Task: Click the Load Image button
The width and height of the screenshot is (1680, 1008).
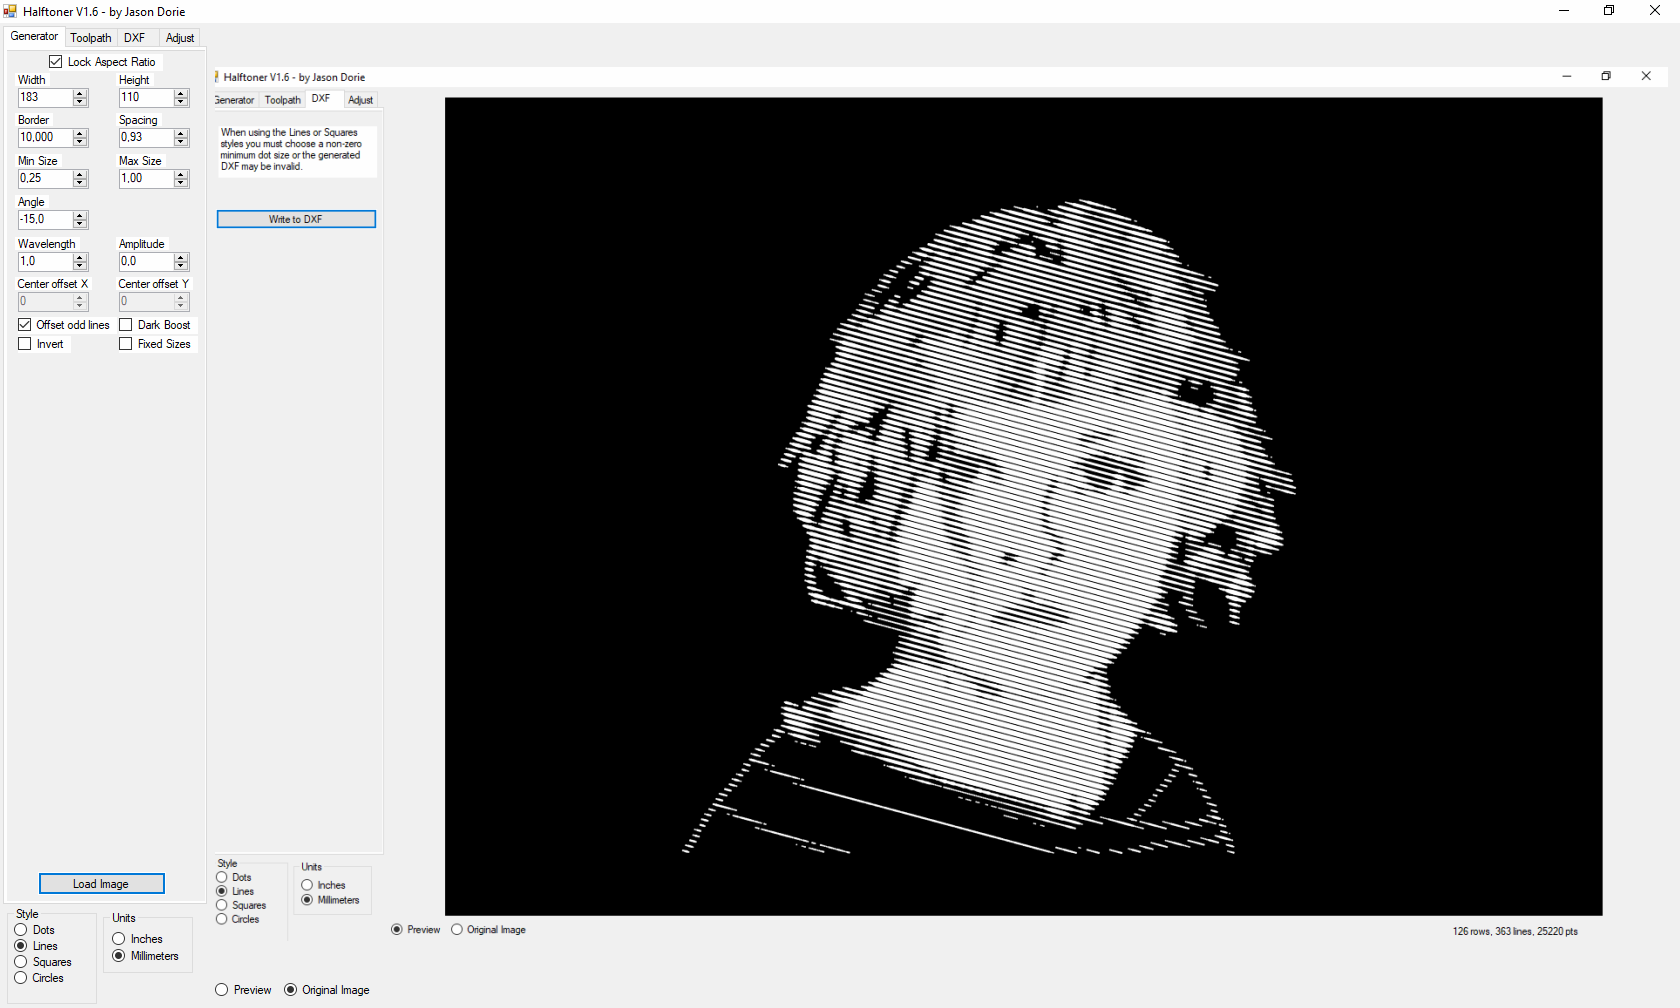Action: click(x=101, y=884)
